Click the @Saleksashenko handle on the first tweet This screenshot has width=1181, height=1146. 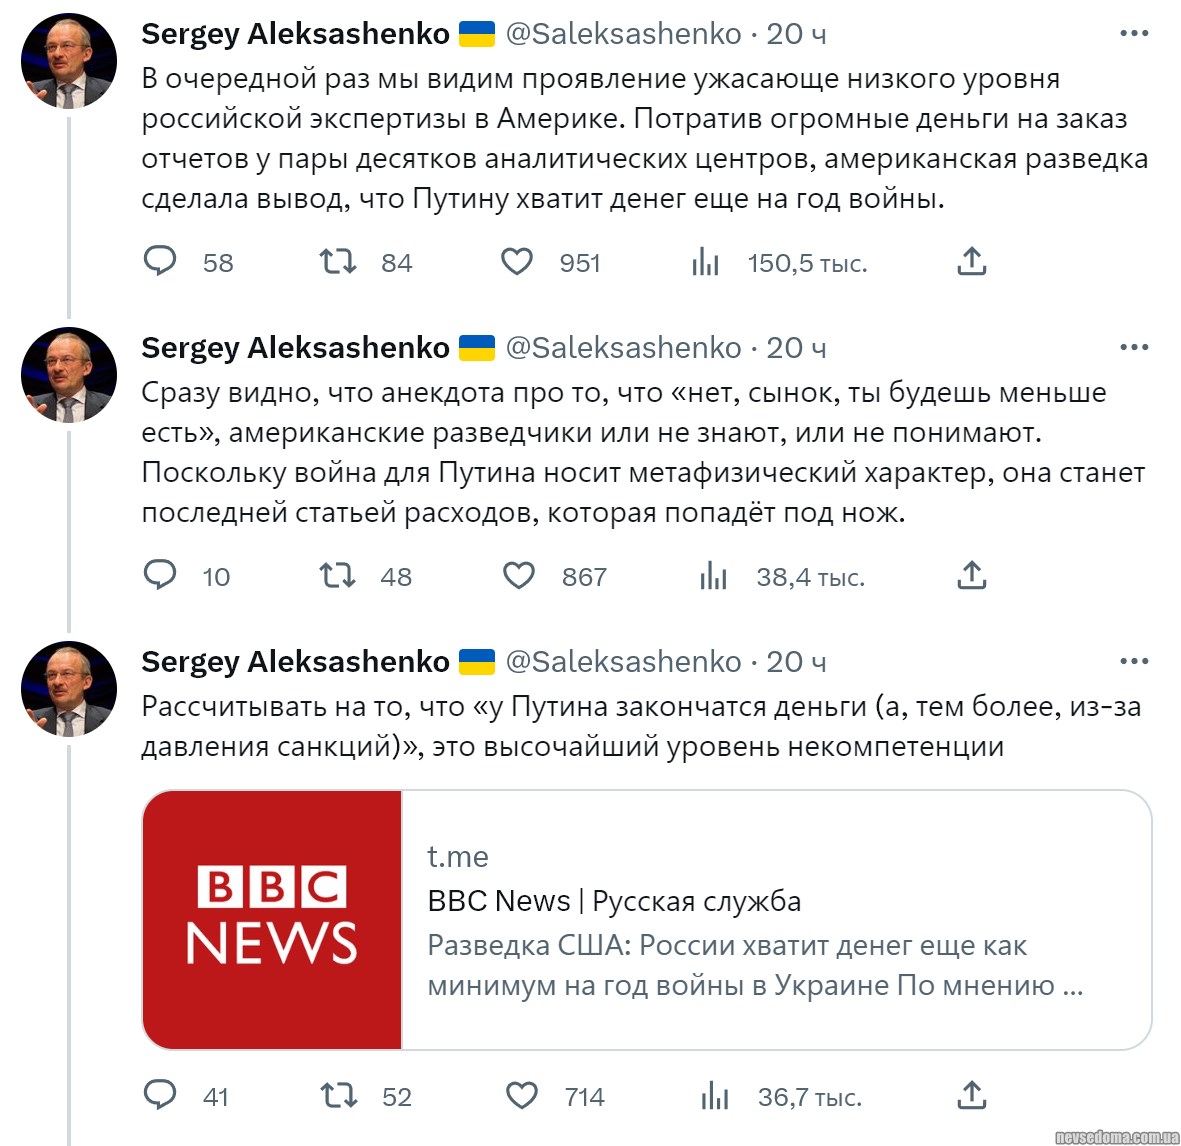coord(623,34)
